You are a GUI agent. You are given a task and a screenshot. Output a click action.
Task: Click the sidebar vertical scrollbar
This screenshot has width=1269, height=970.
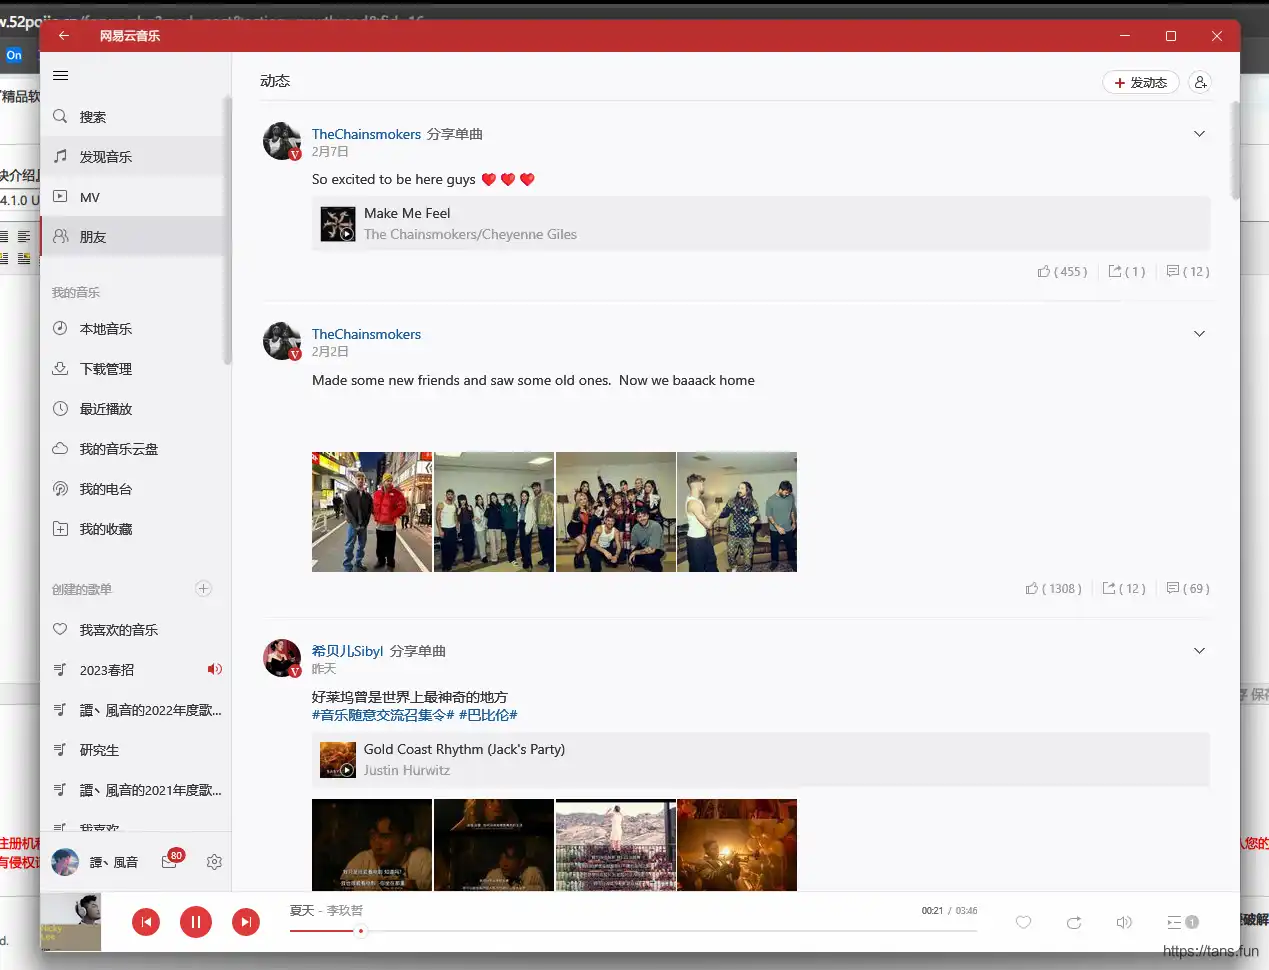point(228,230)
